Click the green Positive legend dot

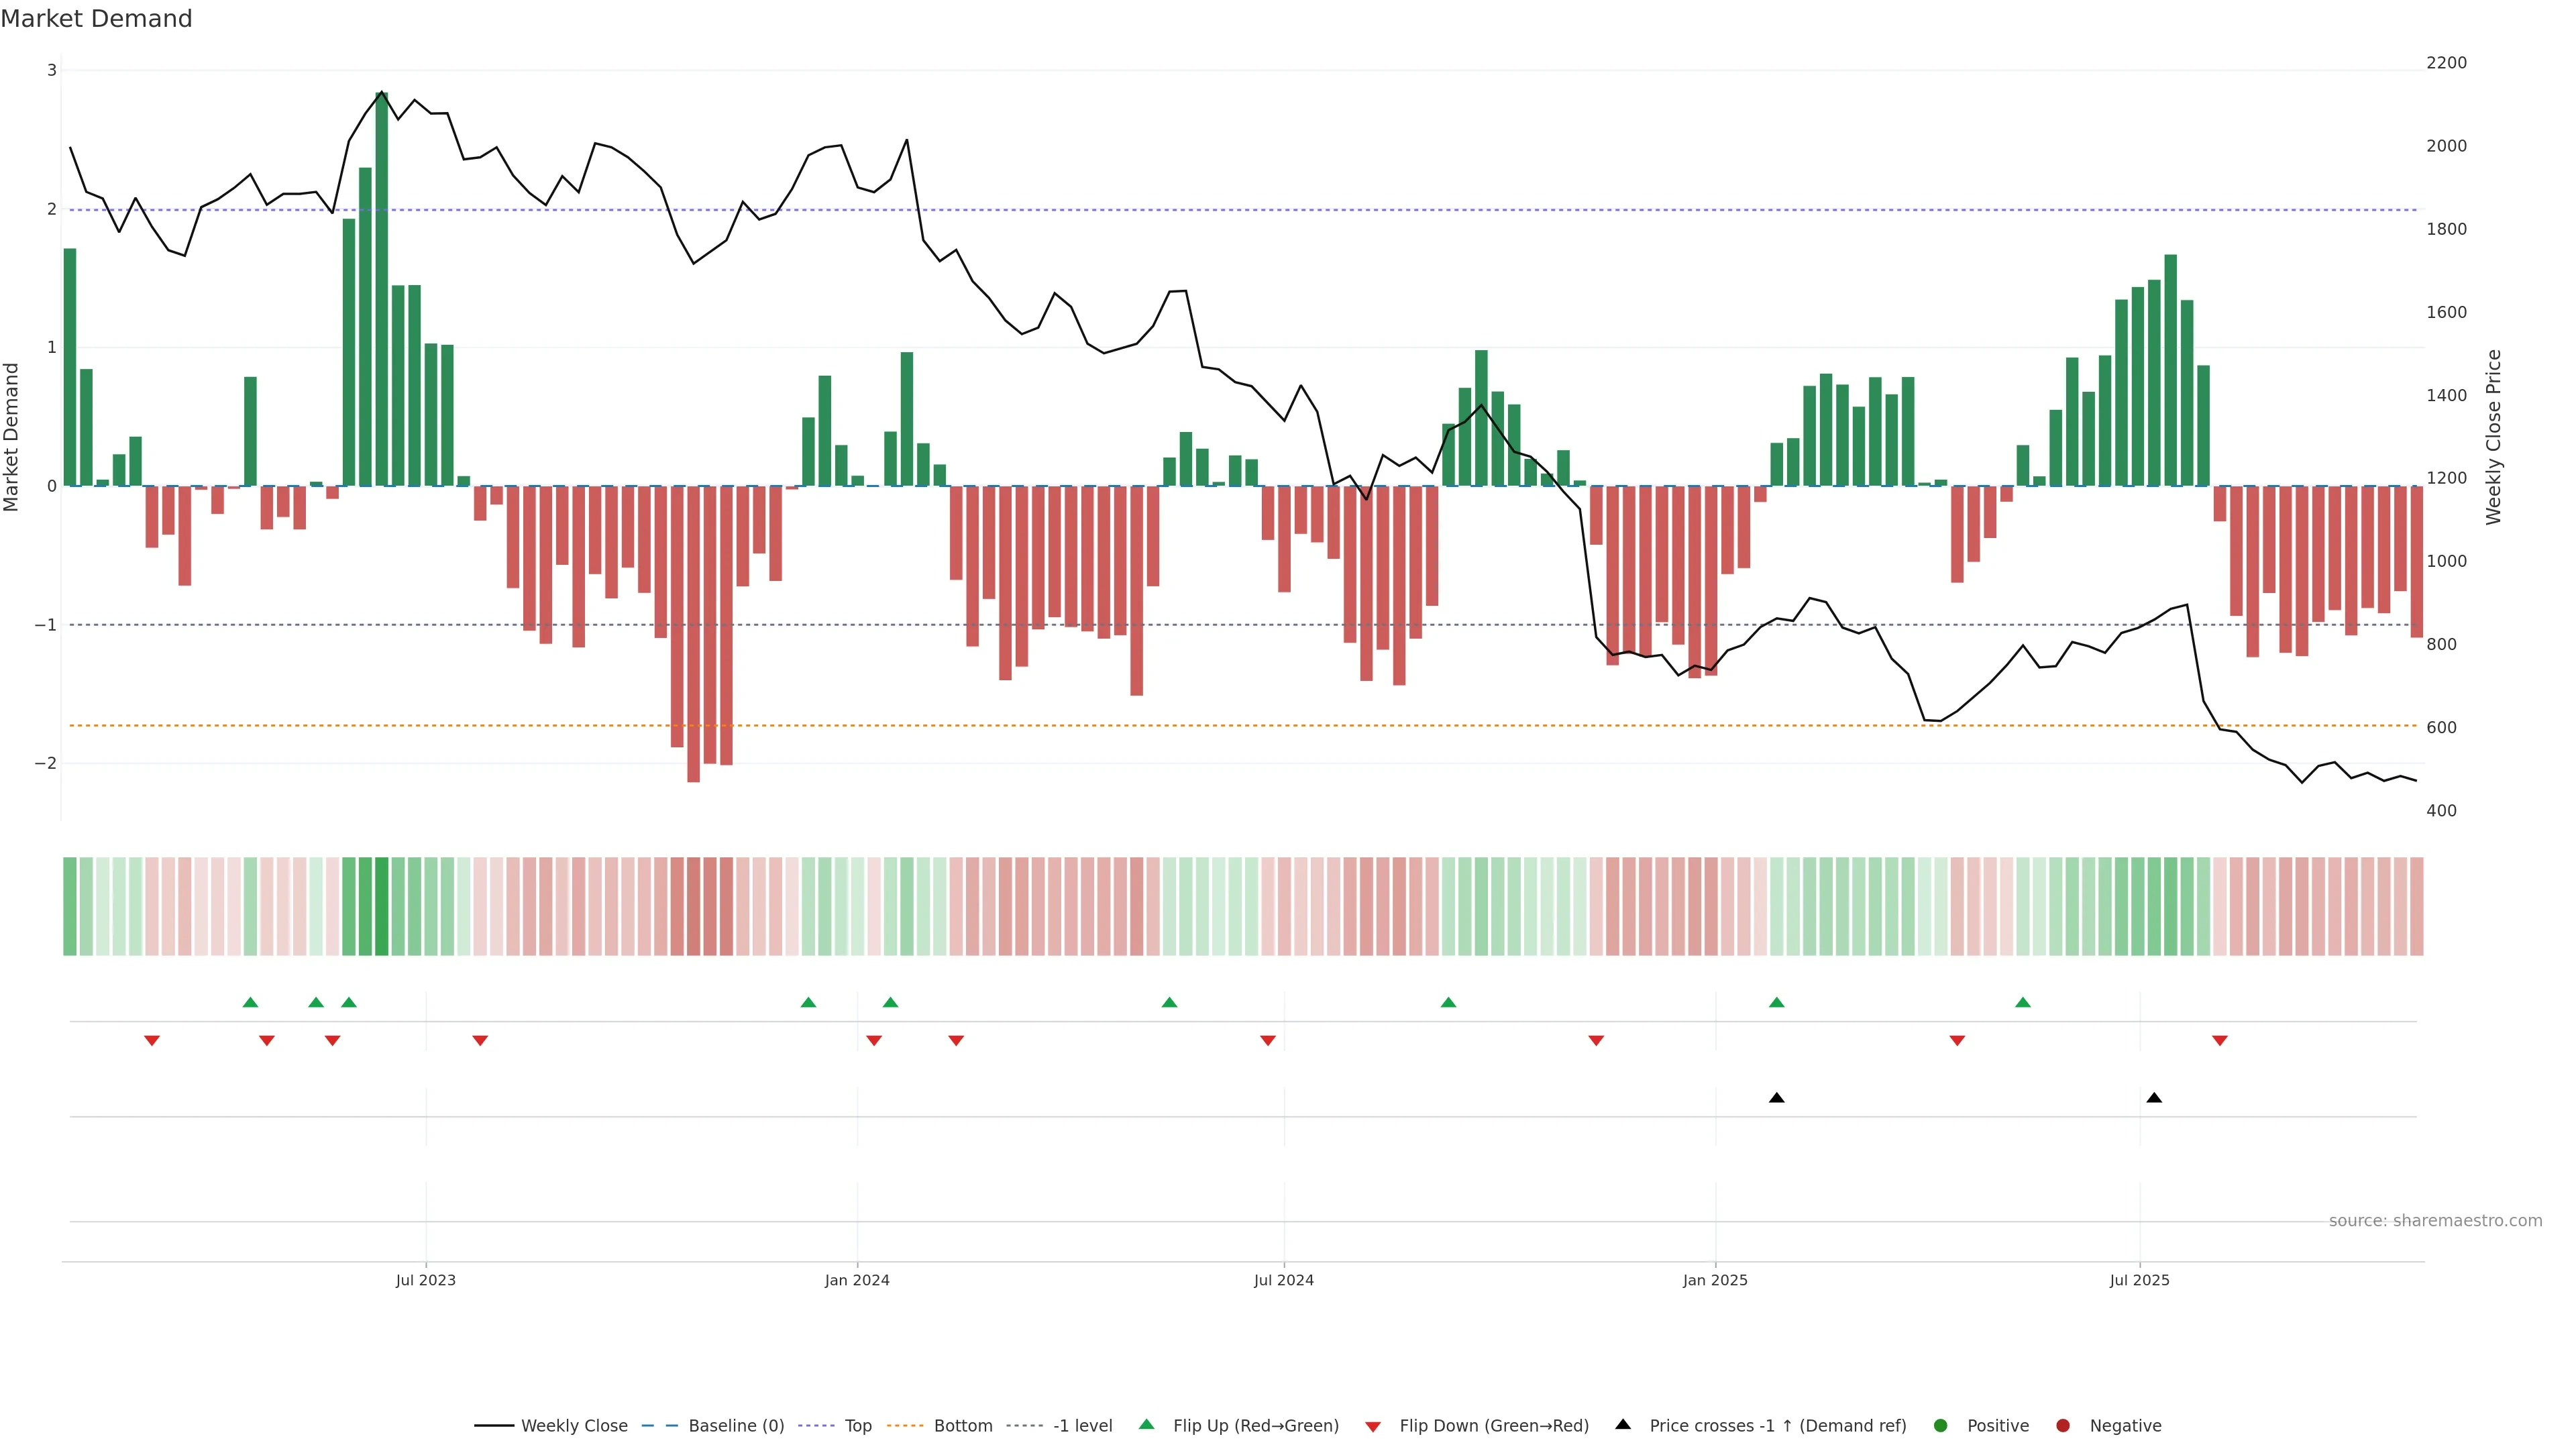click(1941, 1426)
